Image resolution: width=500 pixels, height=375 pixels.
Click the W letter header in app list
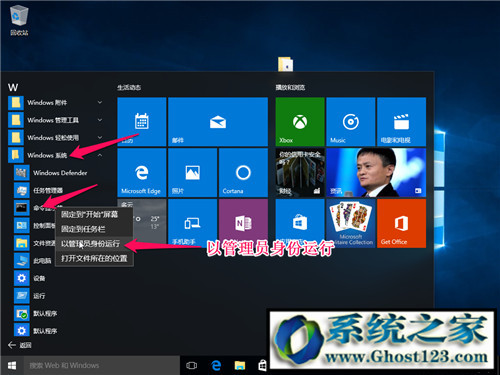pos(13,87)
